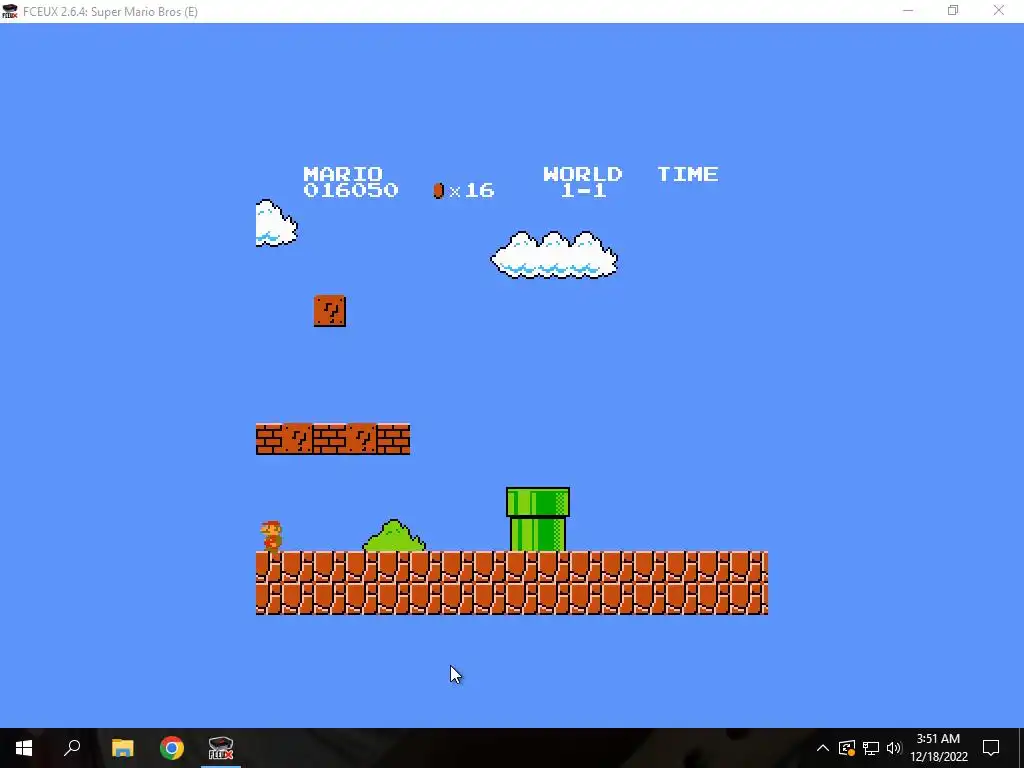This screenshot has height=768, width=1024.
Task: Click the small green bush
Action: (x=394, y=536)
